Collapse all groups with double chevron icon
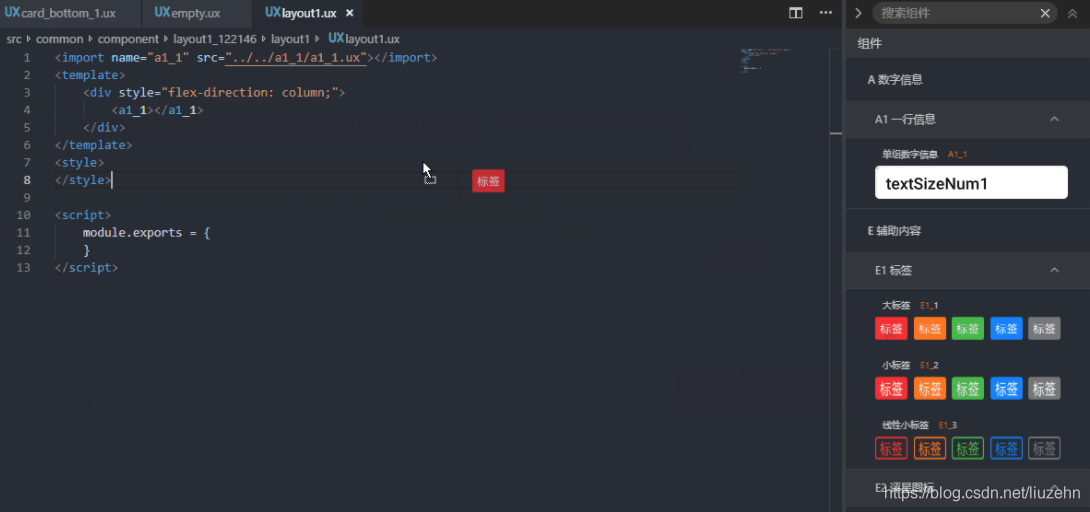1090x512 pixels. (1072, 13)
